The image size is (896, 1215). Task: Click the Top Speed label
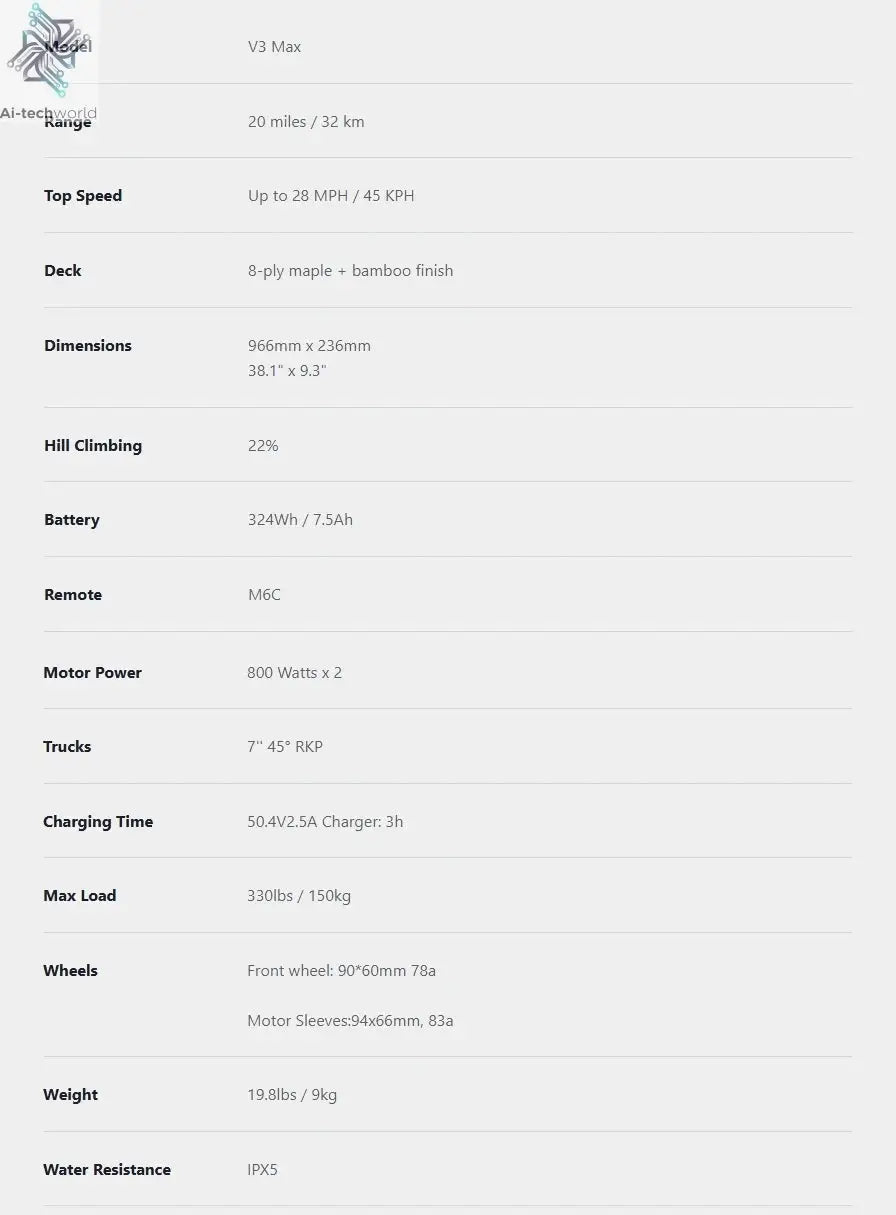point(83,196)
